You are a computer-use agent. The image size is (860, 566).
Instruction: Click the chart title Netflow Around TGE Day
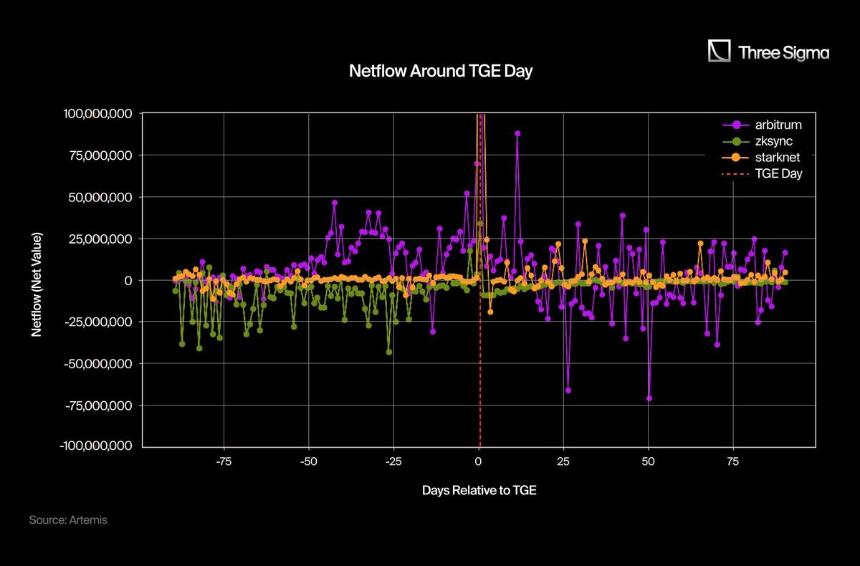tap(441, 71)
